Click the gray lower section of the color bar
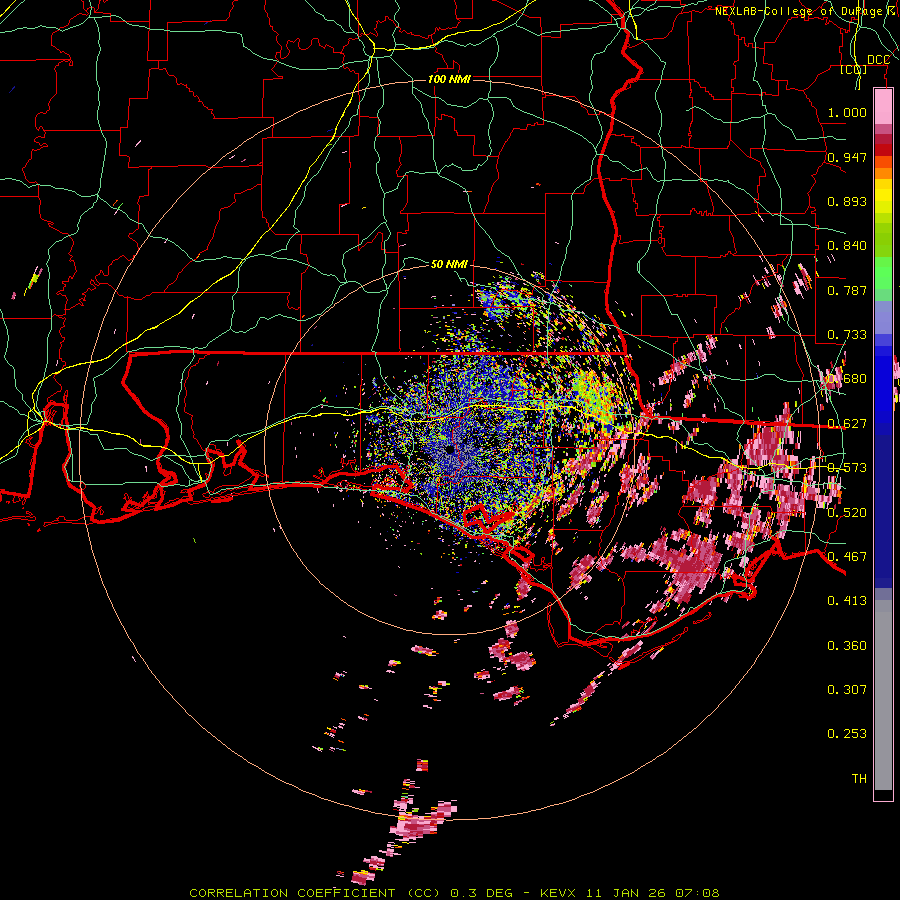 pyautogui.click(x=883, y=695)
